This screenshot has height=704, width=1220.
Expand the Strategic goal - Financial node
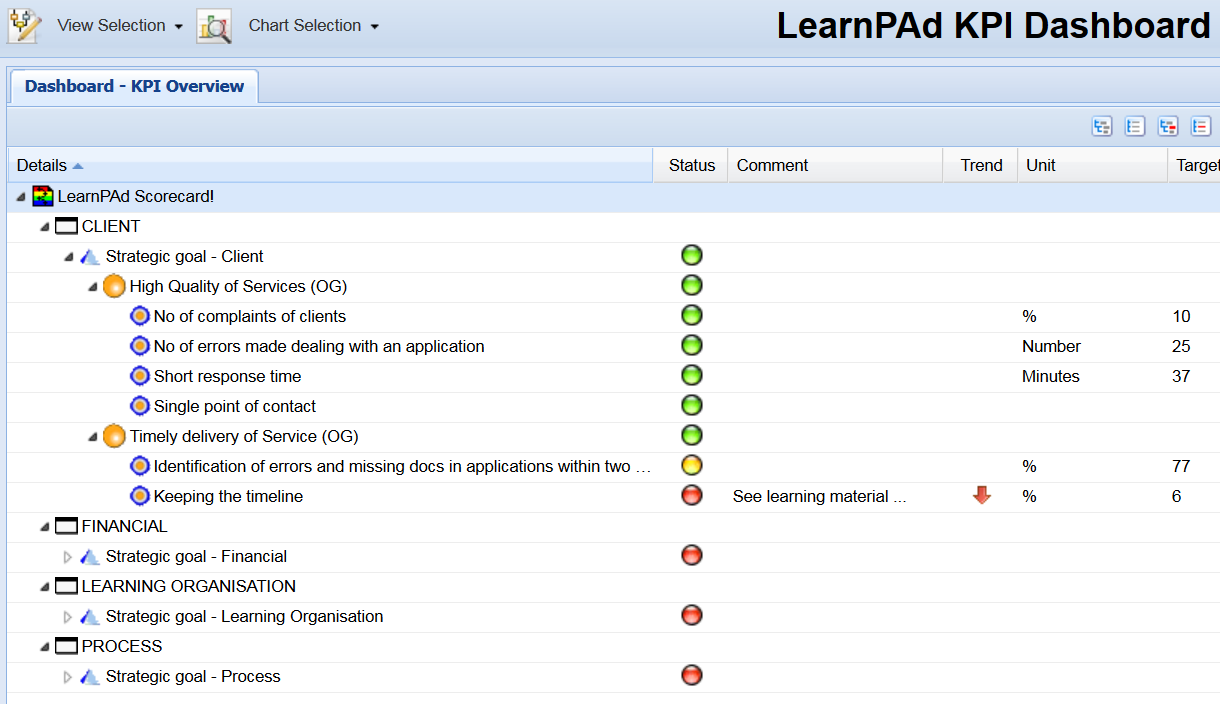(68, 557)
